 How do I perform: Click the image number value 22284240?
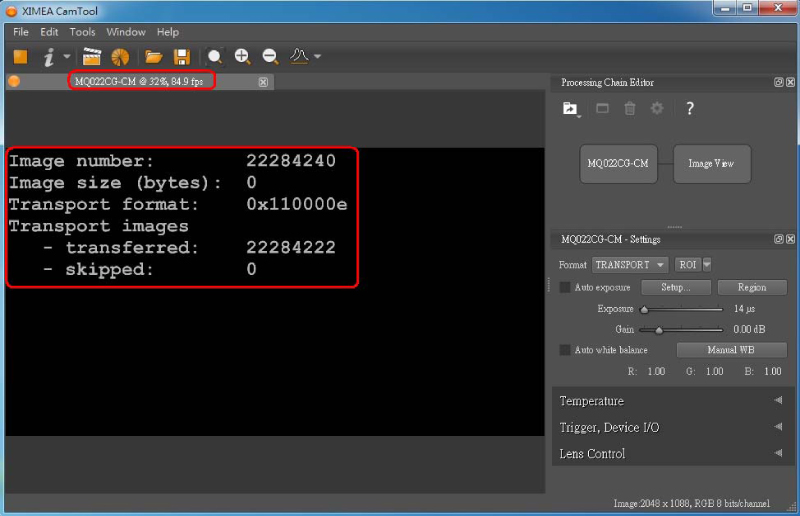(x=291, y=161)
